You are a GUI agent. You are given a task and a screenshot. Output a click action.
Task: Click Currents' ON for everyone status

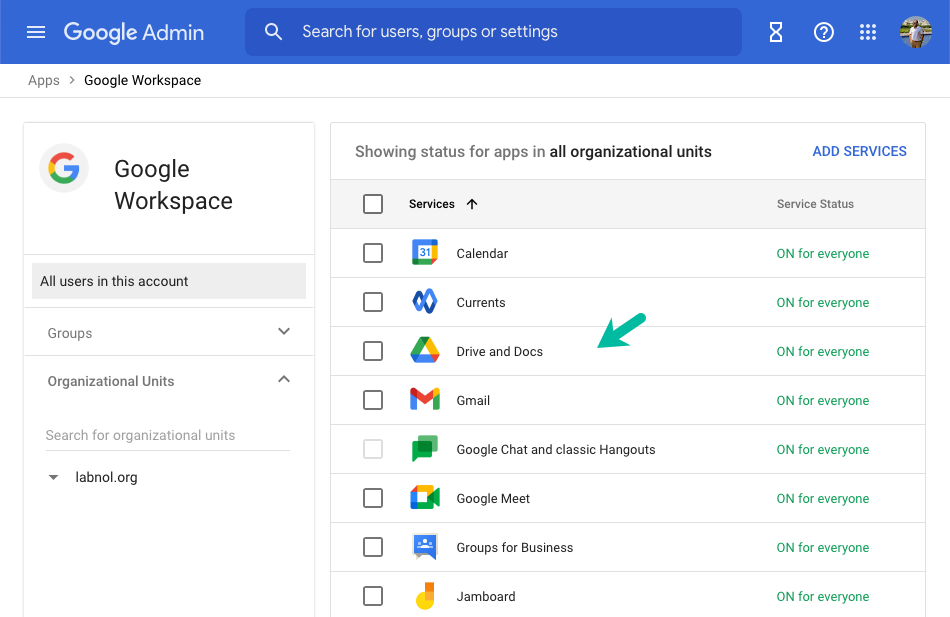click(823, 302)
